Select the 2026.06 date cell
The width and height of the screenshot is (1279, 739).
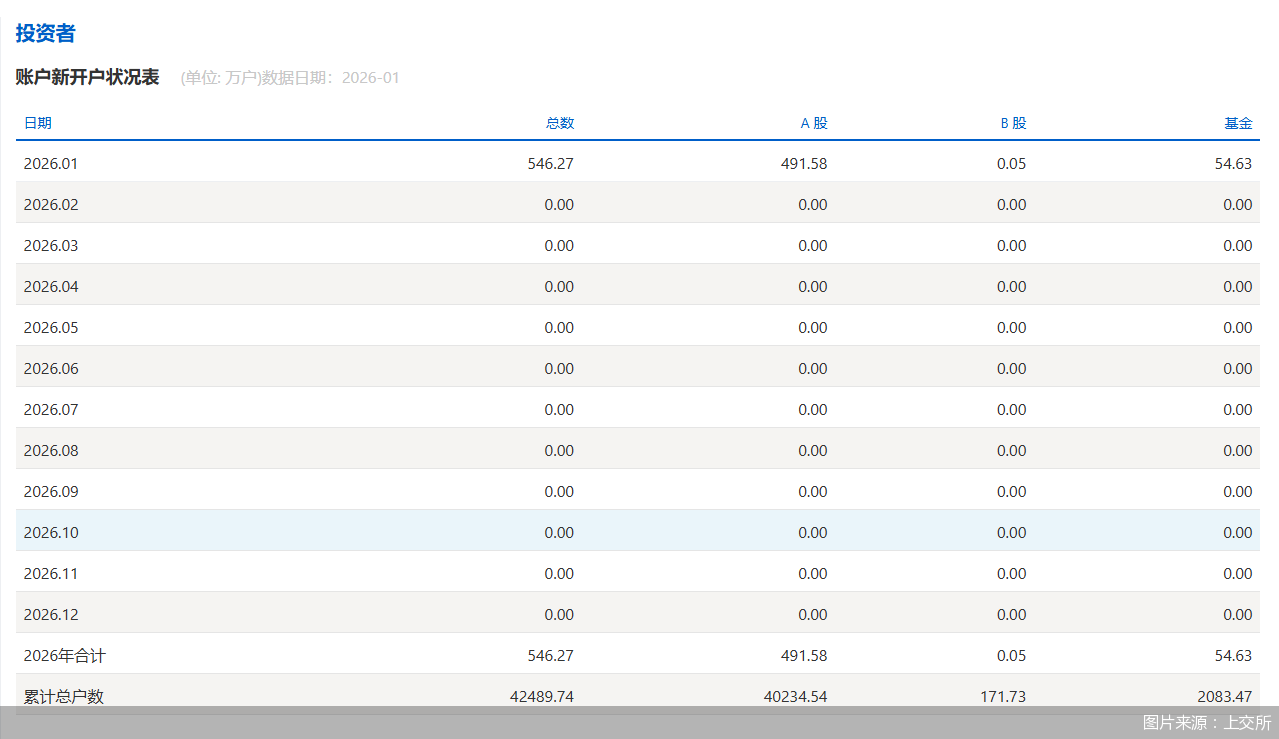pos(51,368)
